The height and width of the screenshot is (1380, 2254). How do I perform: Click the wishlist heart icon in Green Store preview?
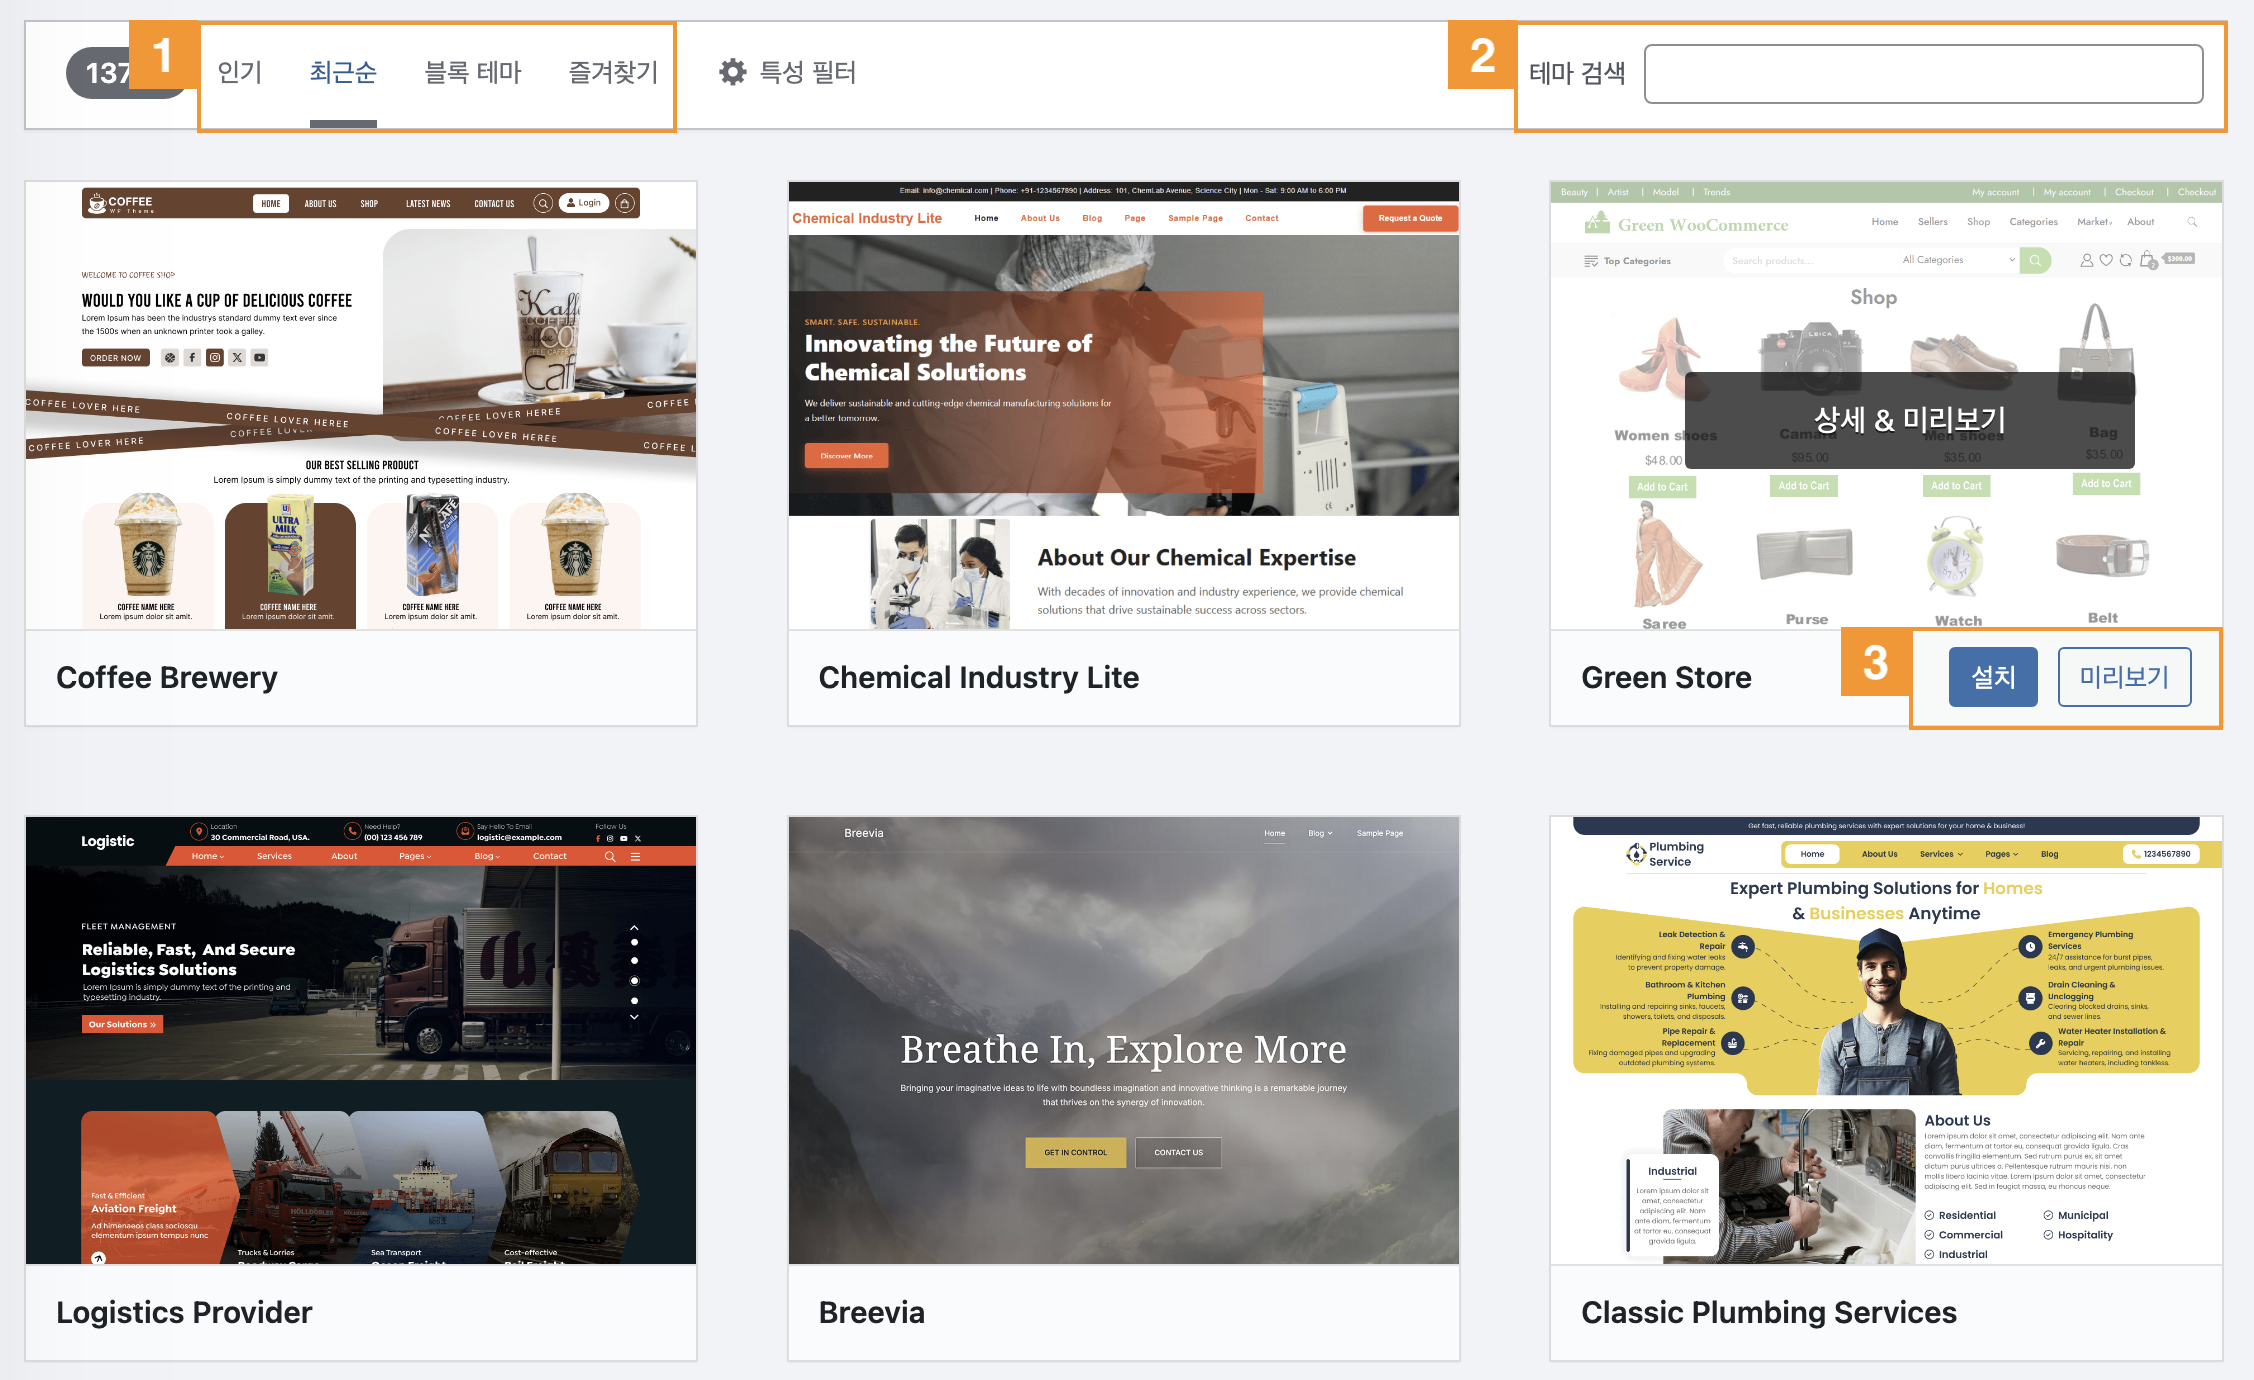[2106, 260]
